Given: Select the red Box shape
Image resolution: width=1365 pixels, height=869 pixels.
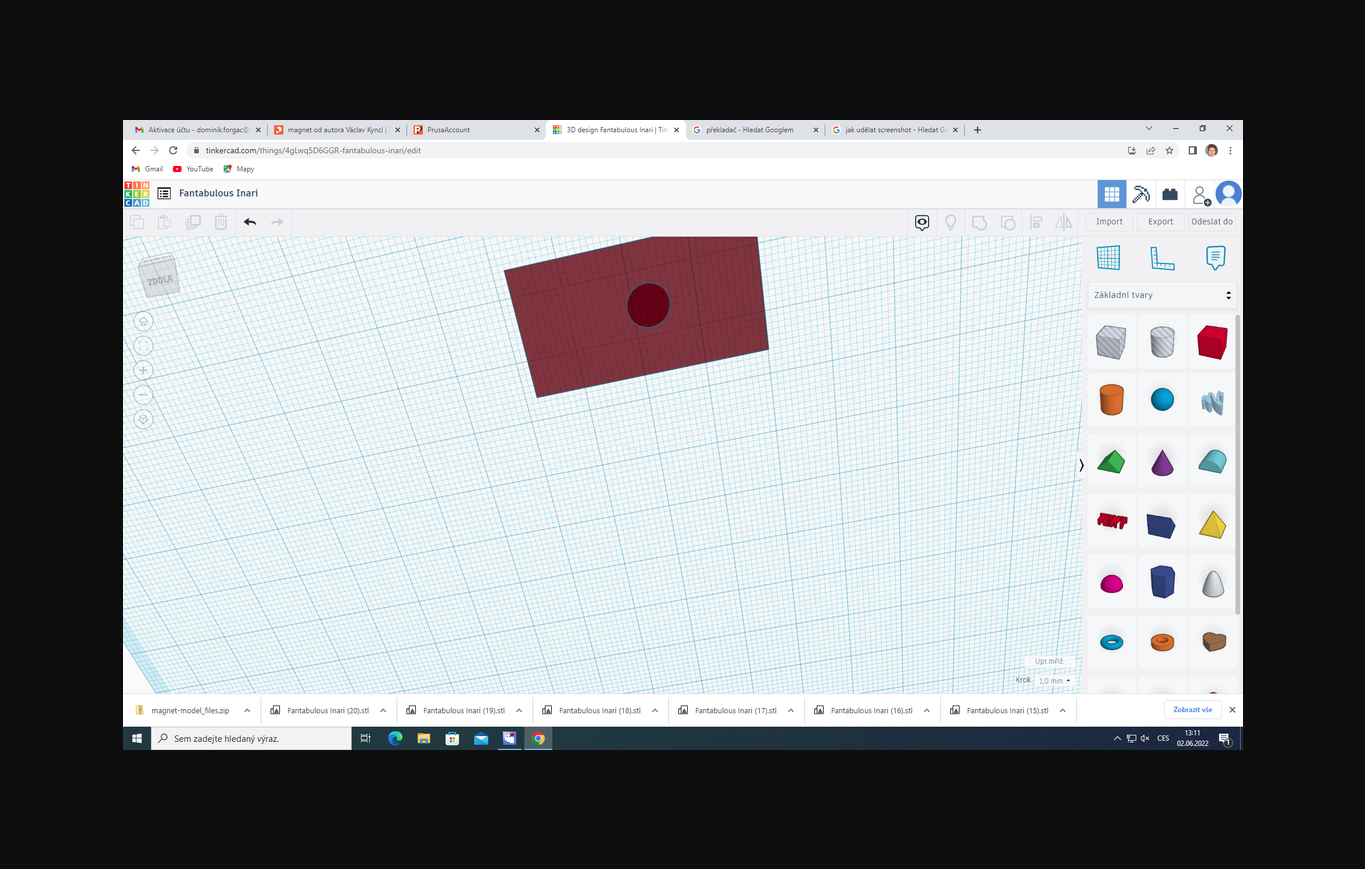Looking at the screenshot, I should (x=1212, y=342).
